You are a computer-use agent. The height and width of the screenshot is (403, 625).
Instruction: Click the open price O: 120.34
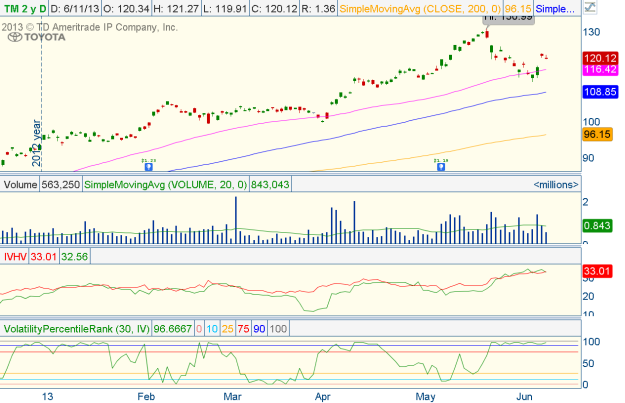(126, 8)
